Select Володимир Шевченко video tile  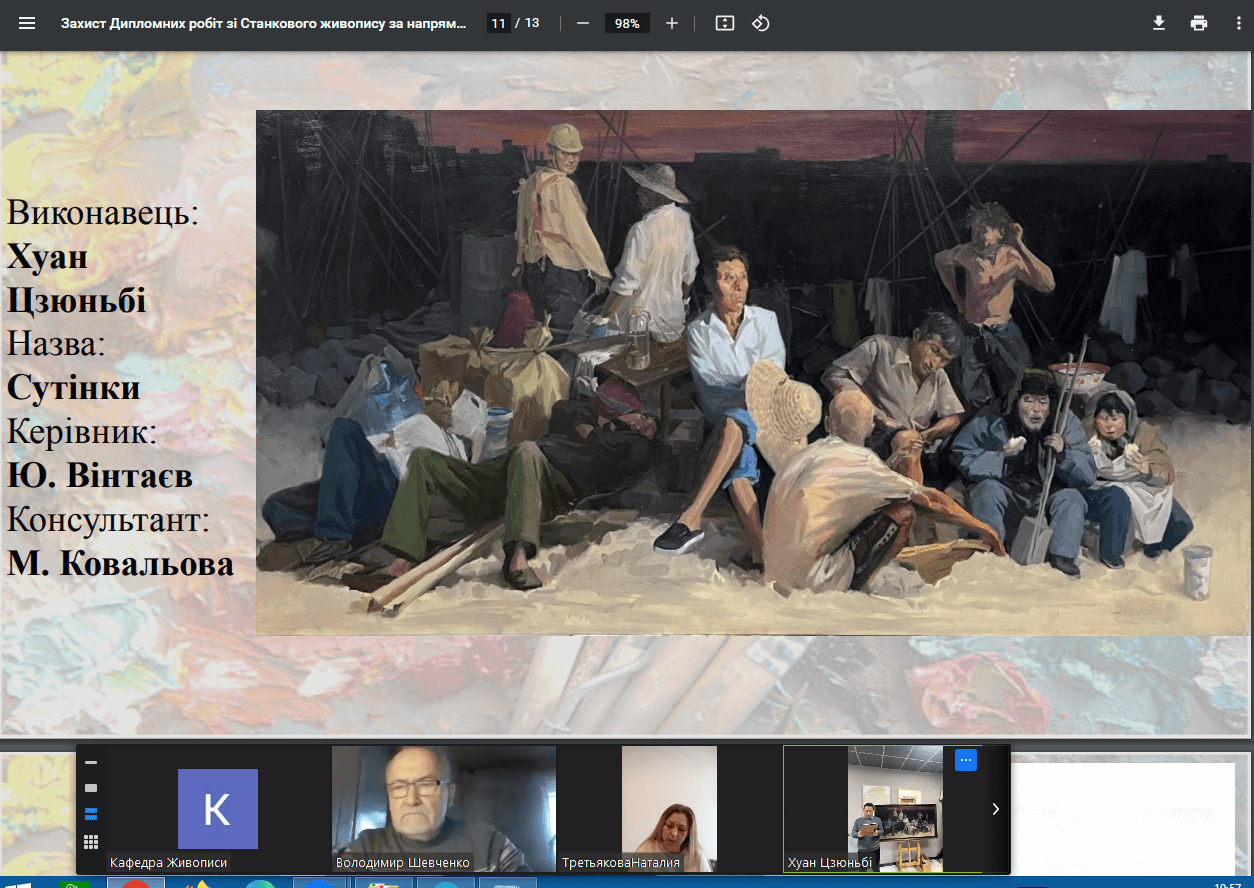444,809
